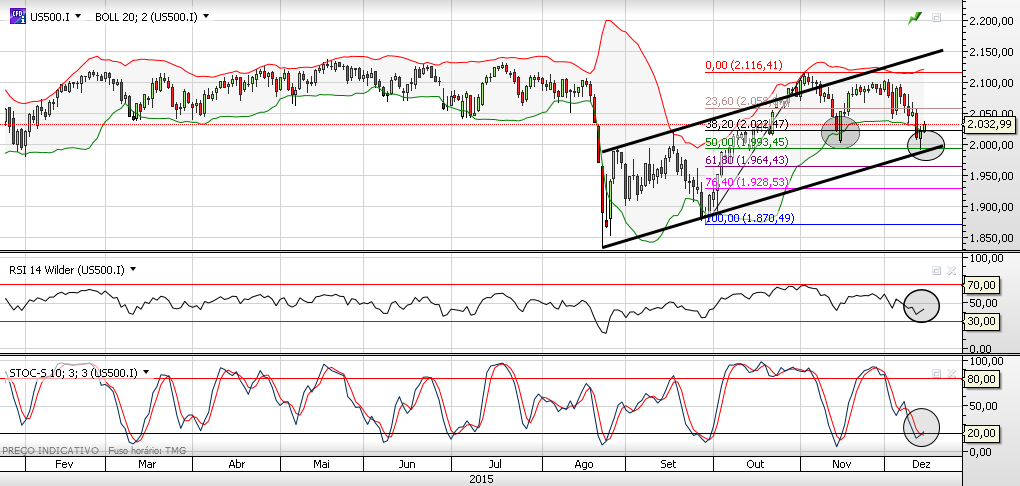This screenshot has height=486, width=1020.
Task: Click the PREÇO INDICATIVO text
Action: coord(51,450)
